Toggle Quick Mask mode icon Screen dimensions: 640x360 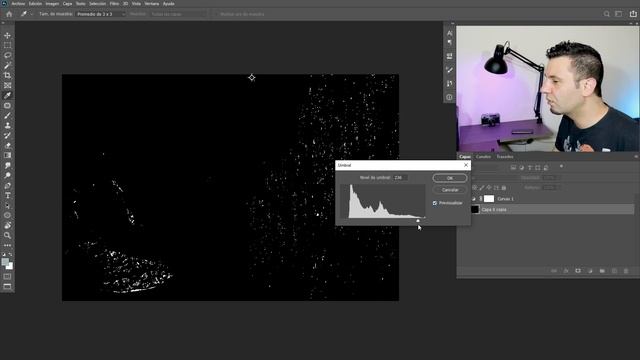pyautogui.click(x=7, y=277)
